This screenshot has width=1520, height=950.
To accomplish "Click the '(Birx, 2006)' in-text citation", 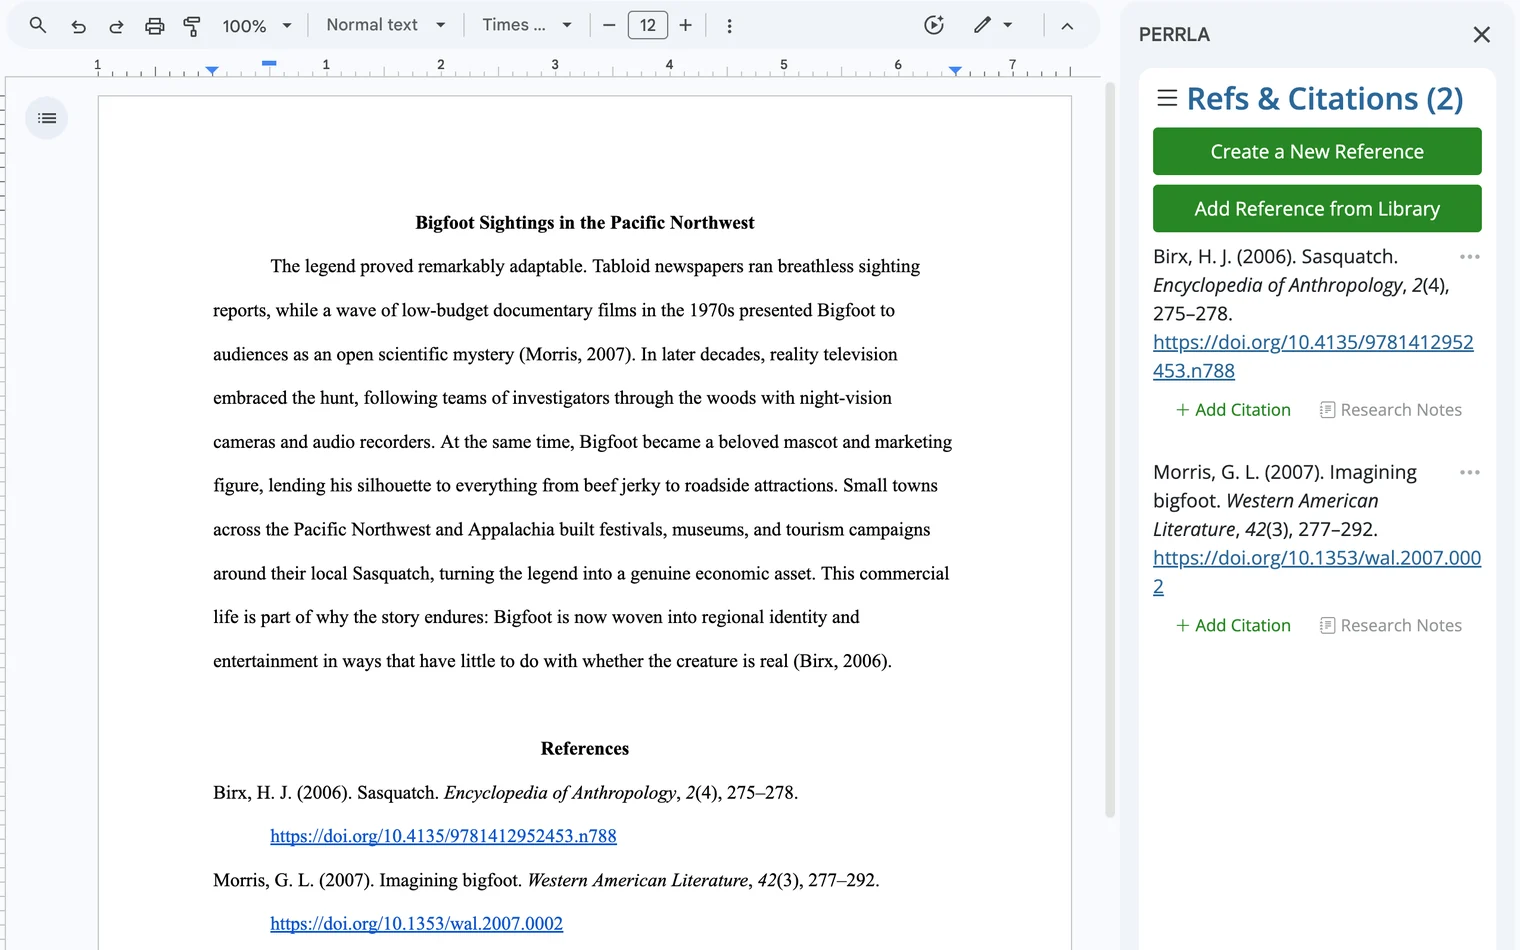I will coord(840,661).
